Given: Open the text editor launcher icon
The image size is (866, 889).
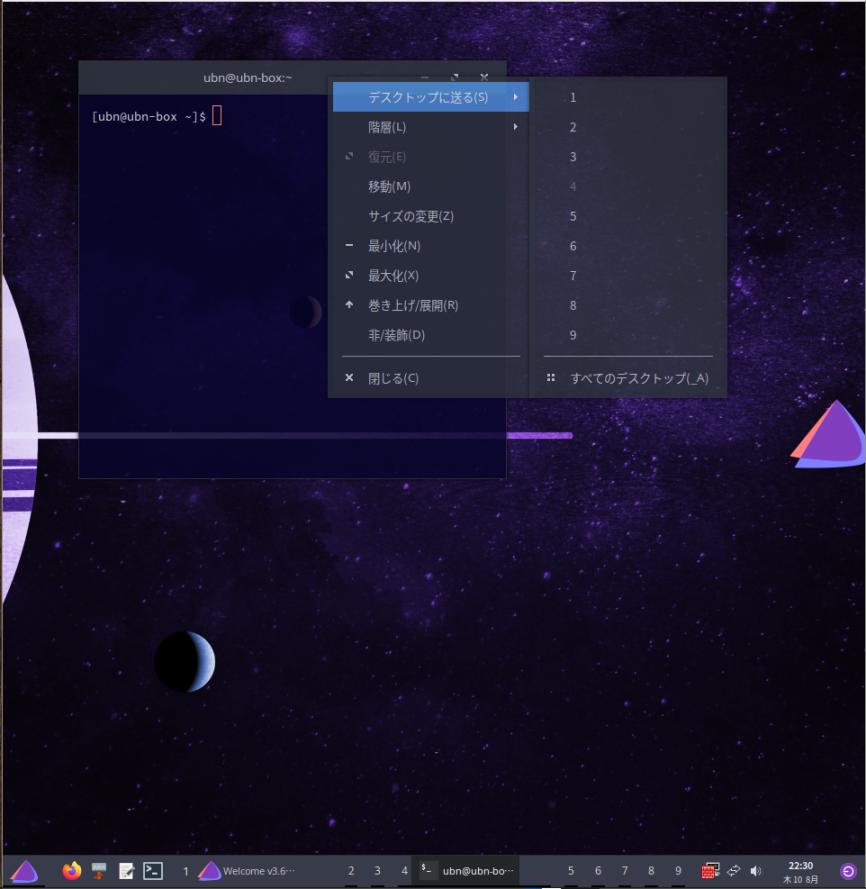Looking at the screenshot, I should [126, 871].
